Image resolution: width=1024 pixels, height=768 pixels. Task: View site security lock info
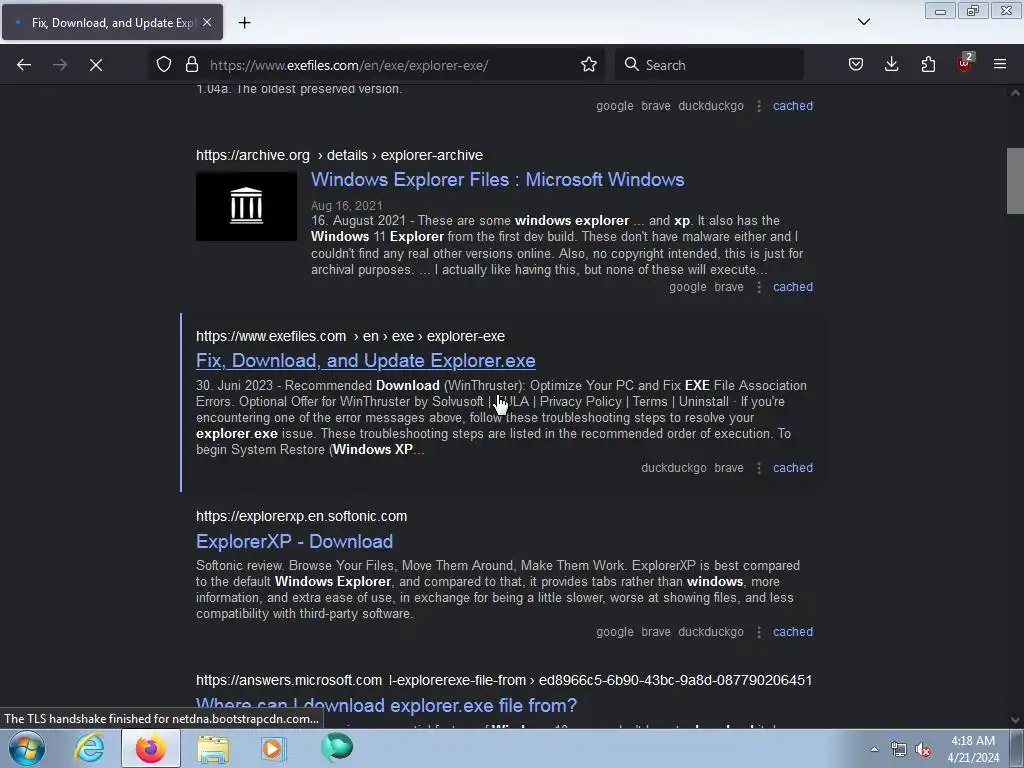pos(191,65)
